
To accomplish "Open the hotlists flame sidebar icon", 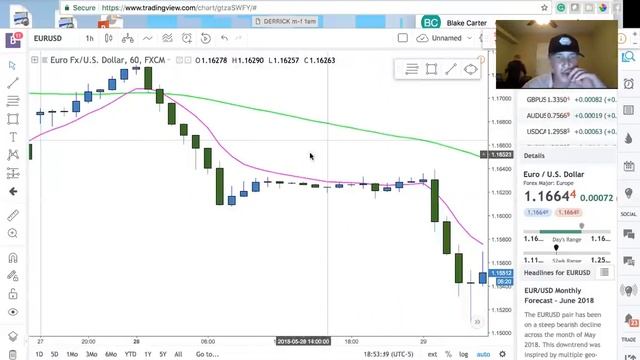I will tap(629, 138).
